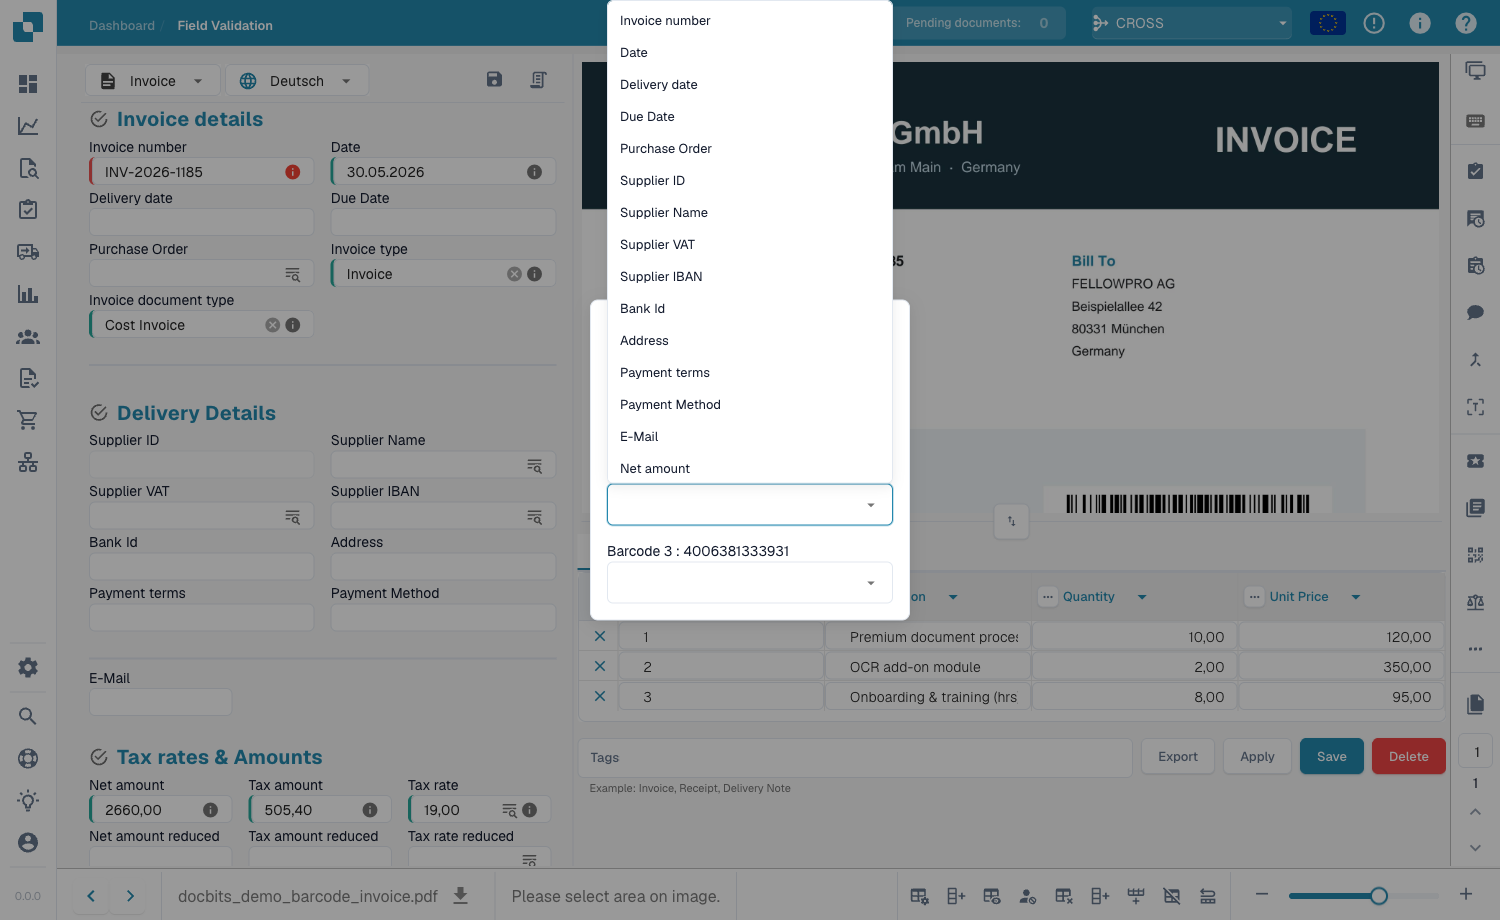Open the dashboard grid icon in left sidebar
The height and width of the screenshot is (920, 1500).
[x=28, y=84]
